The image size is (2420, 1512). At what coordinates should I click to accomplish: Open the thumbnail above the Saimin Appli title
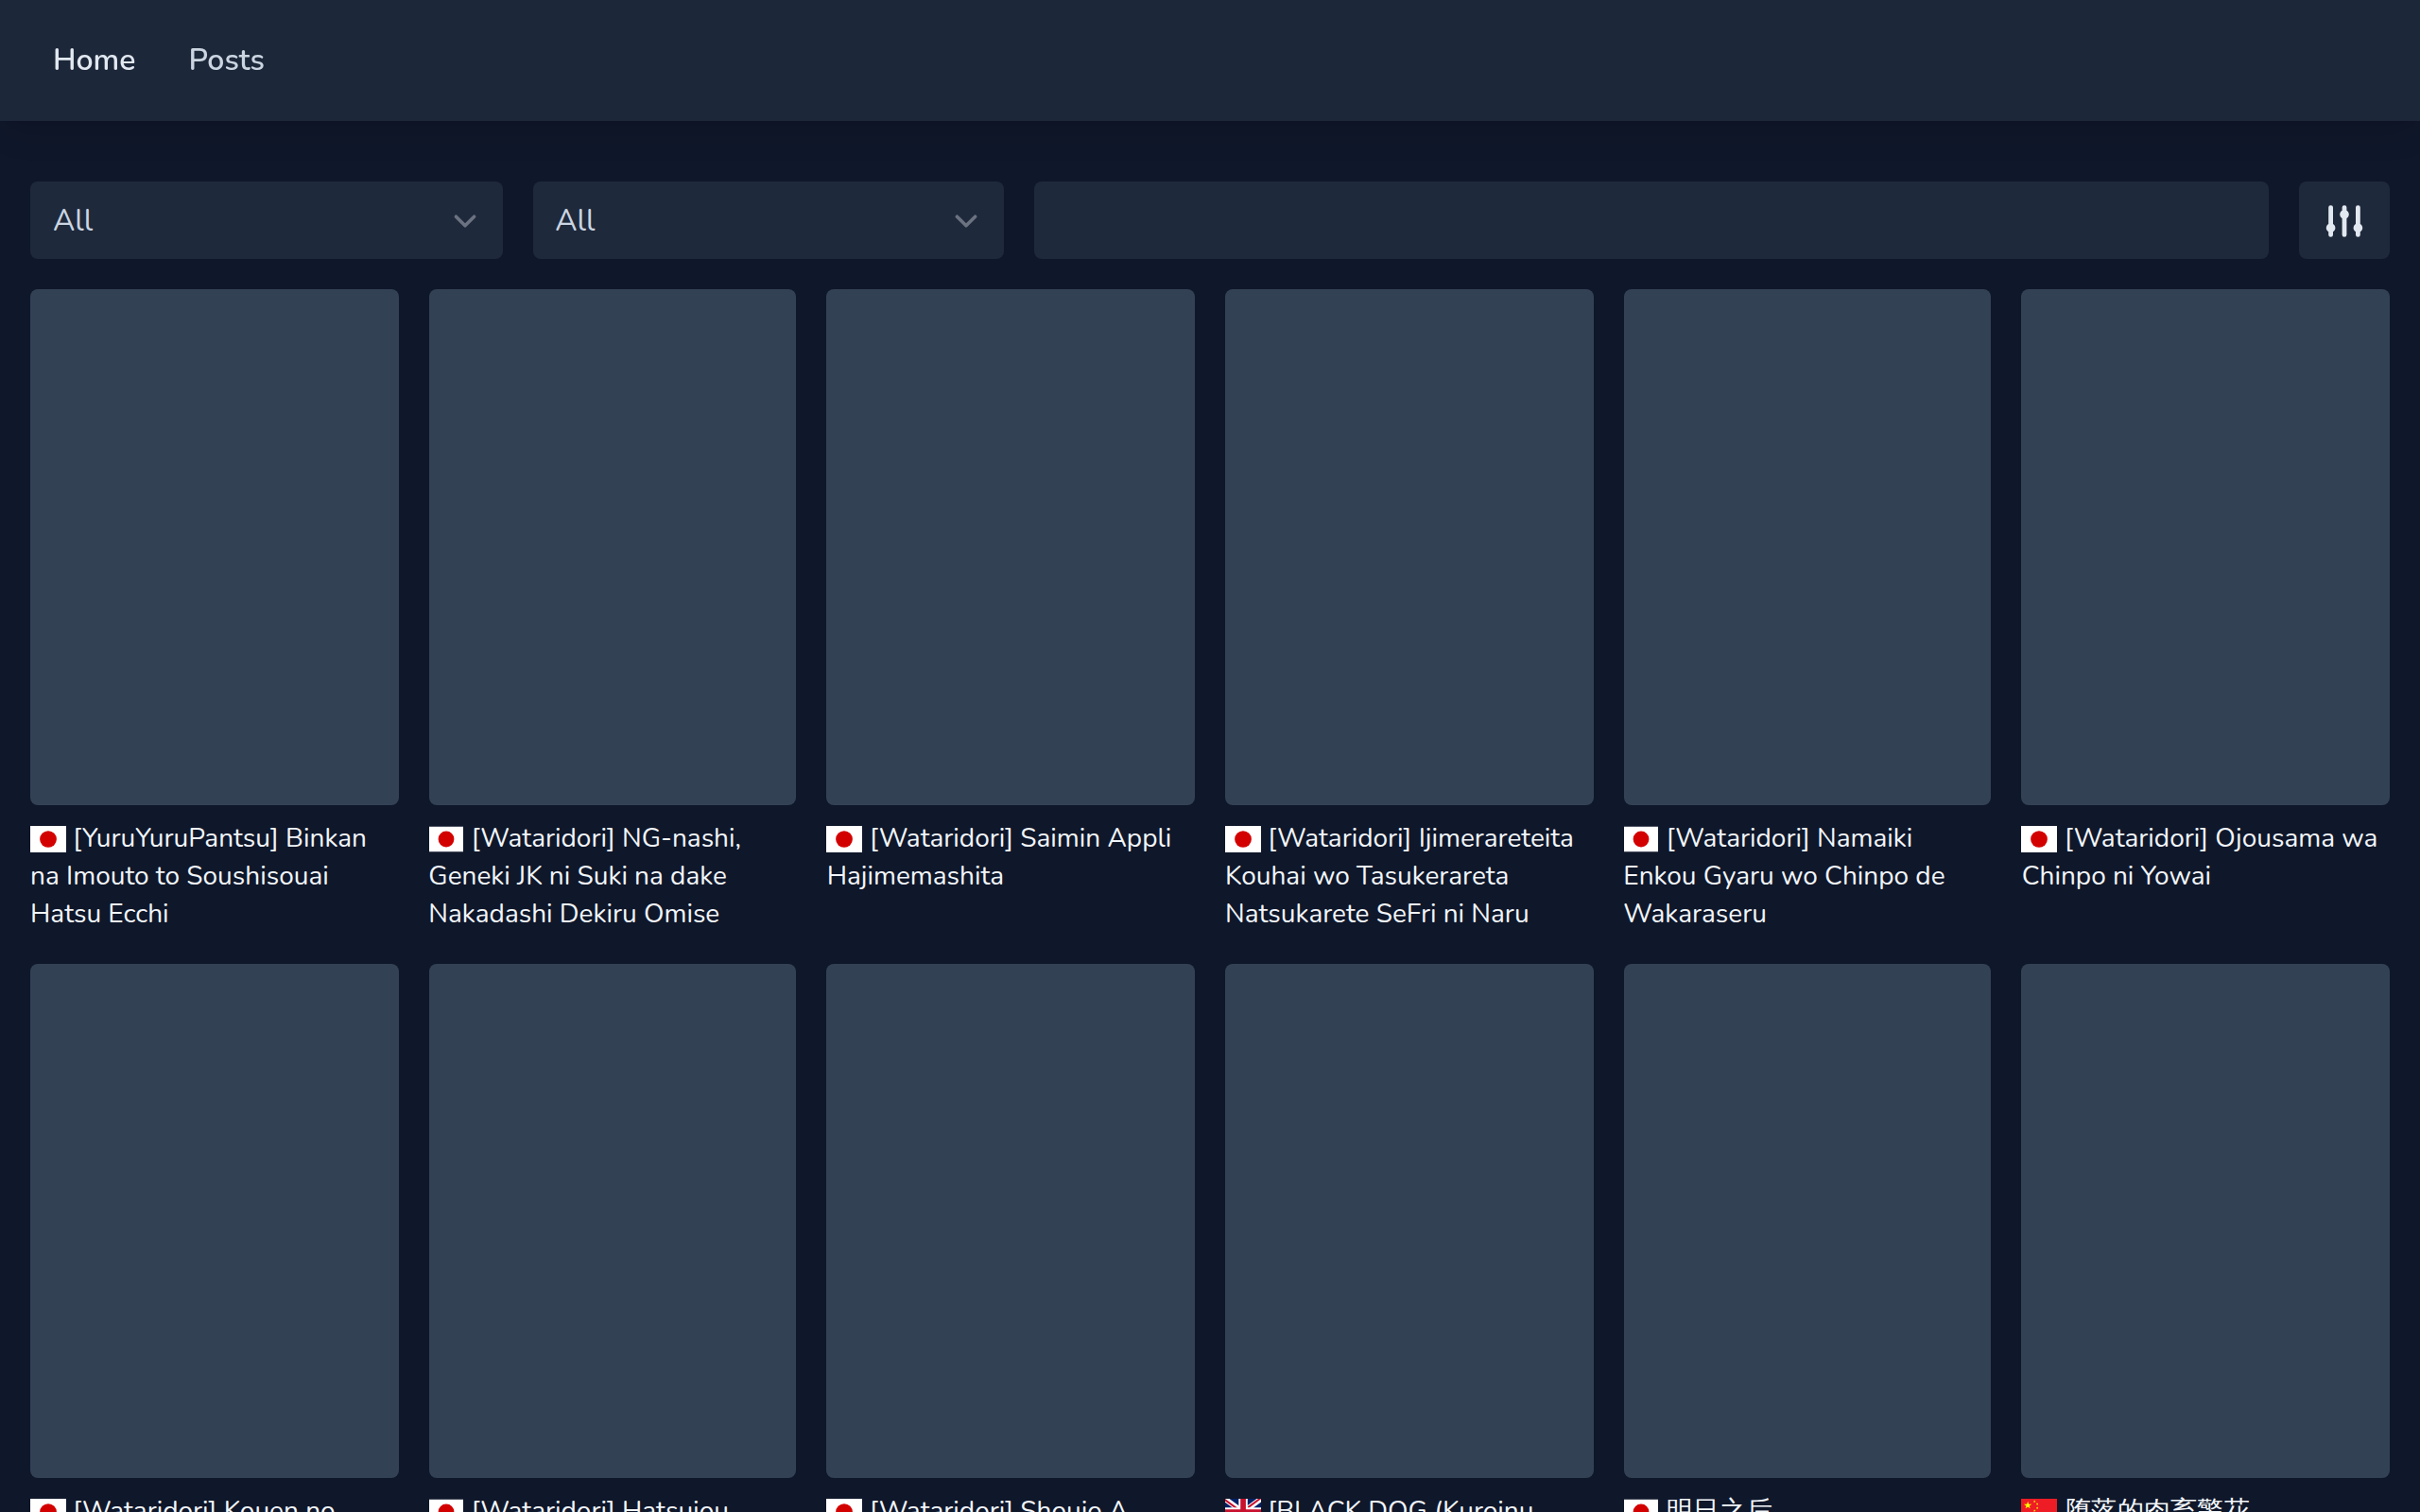pos(1010,546)
